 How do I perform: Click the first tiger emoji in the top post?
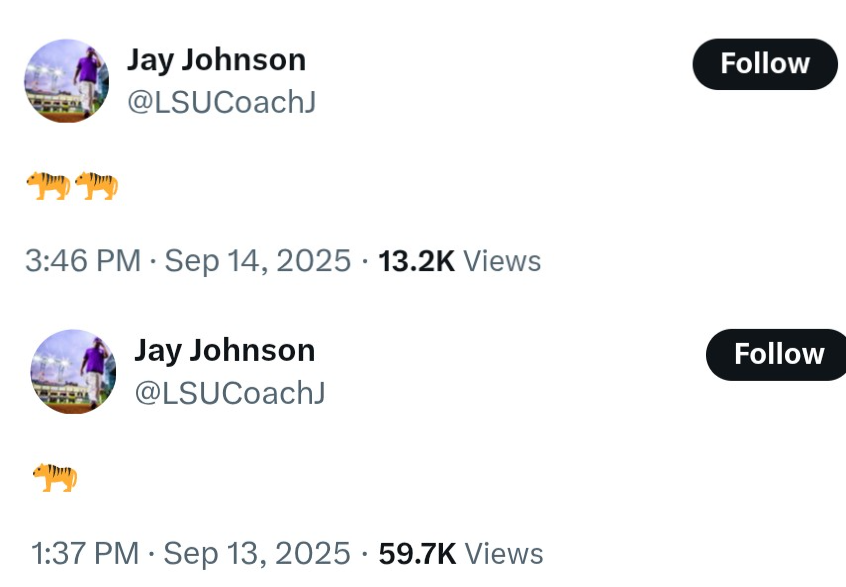tap(47, 185)
